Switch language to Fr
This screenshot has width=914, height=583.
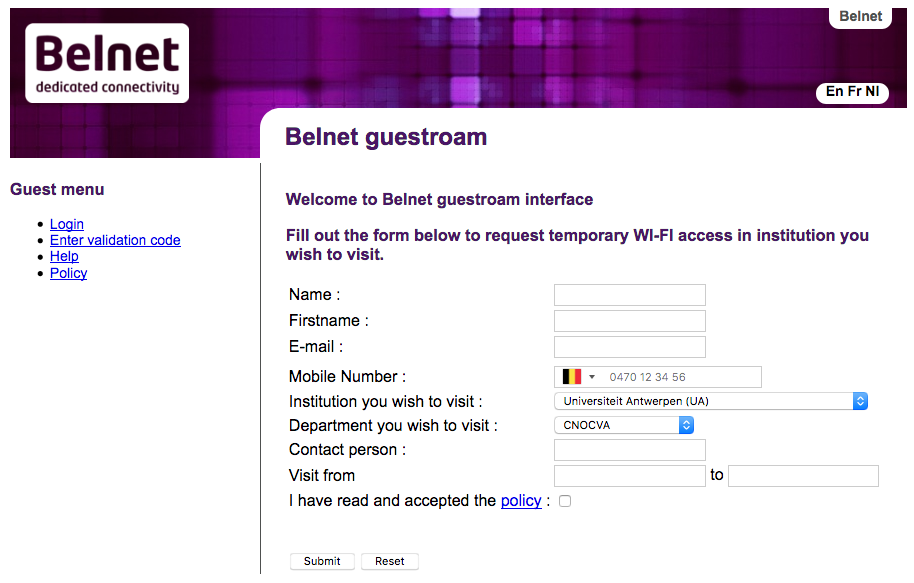point(855,92)
